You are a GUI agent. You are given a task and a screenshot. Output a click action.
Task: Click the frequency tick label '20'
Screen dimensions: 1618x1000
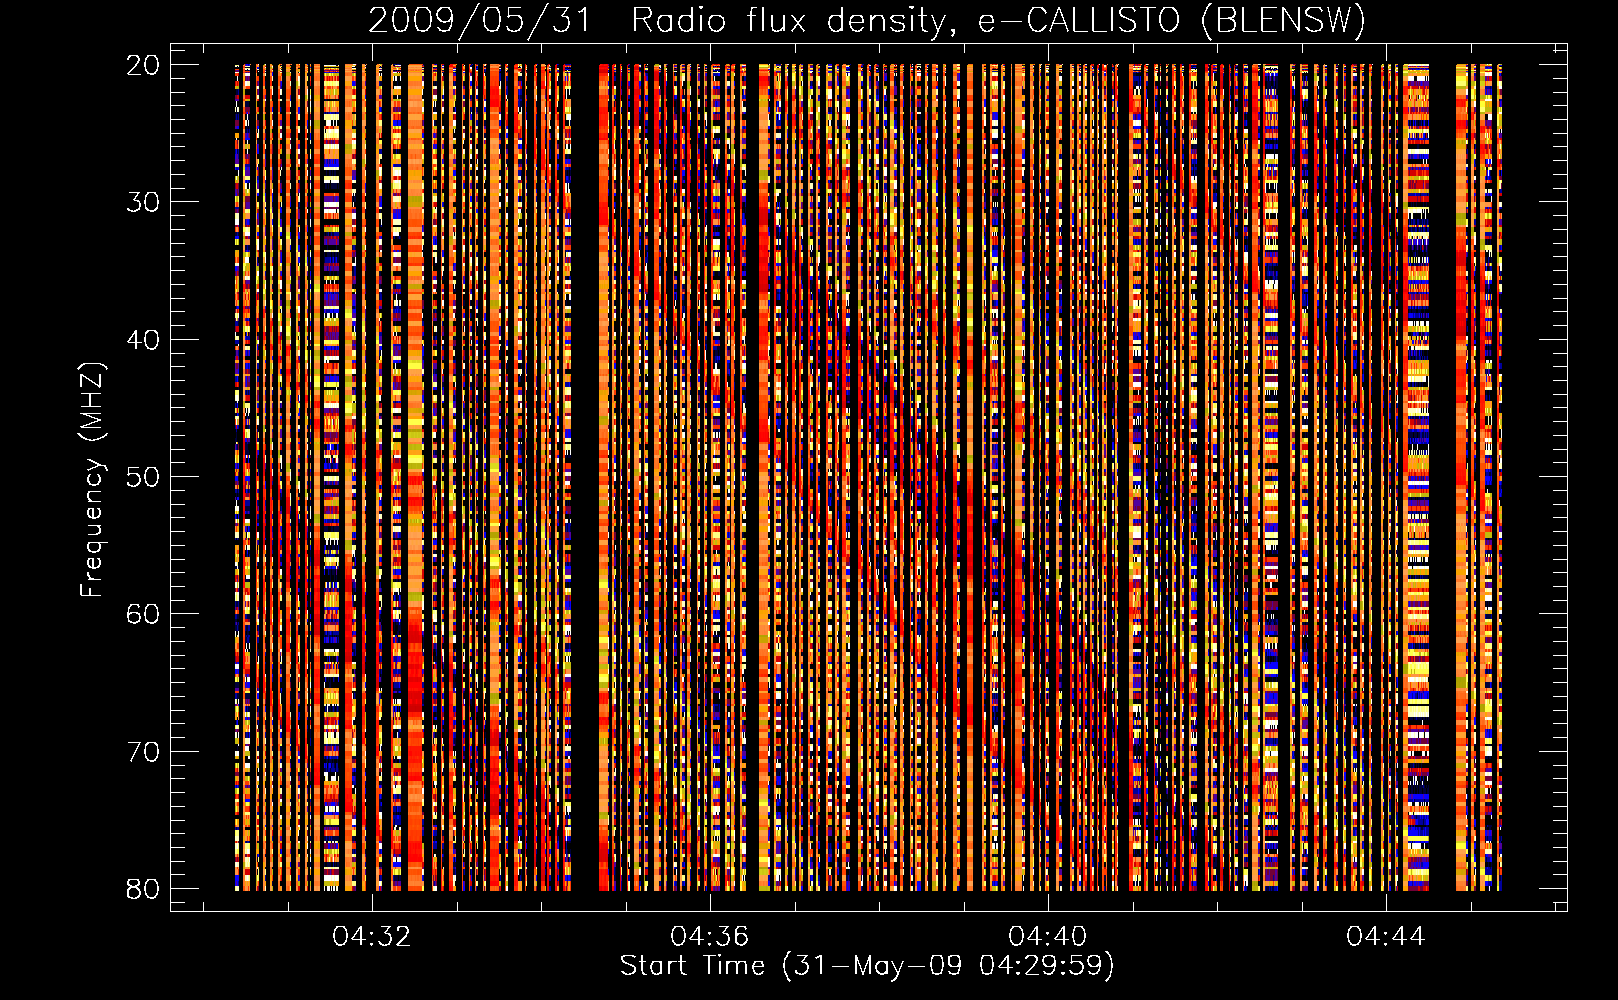click(143, 64)
